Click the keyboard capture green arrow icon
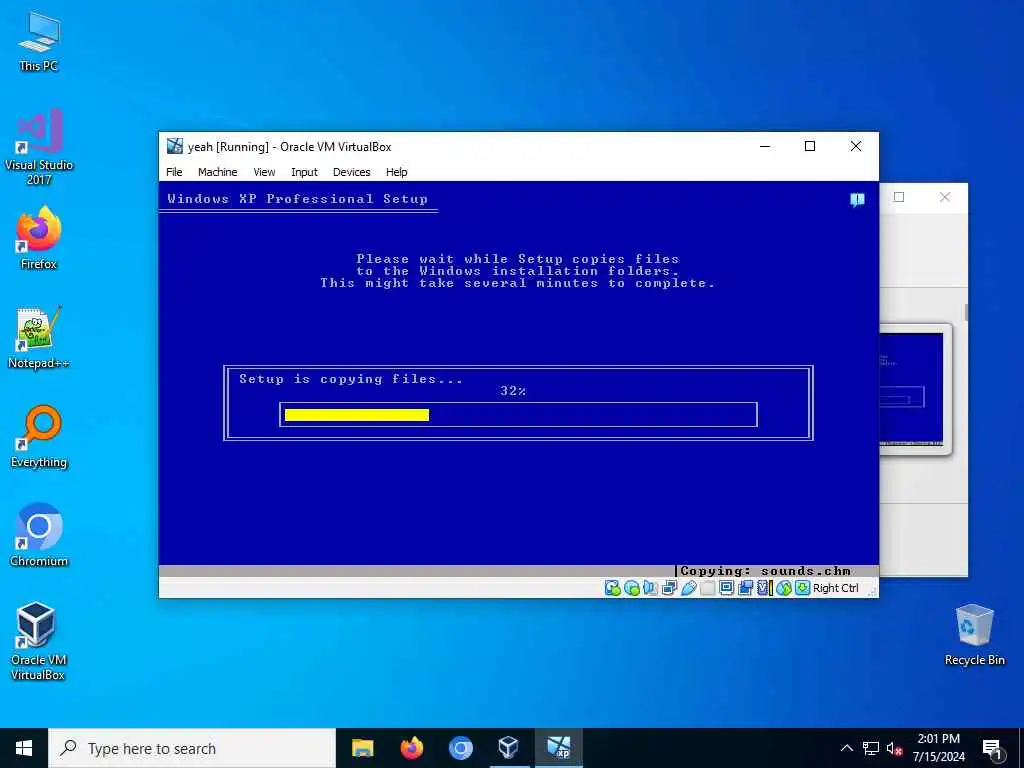 (803, 588)
